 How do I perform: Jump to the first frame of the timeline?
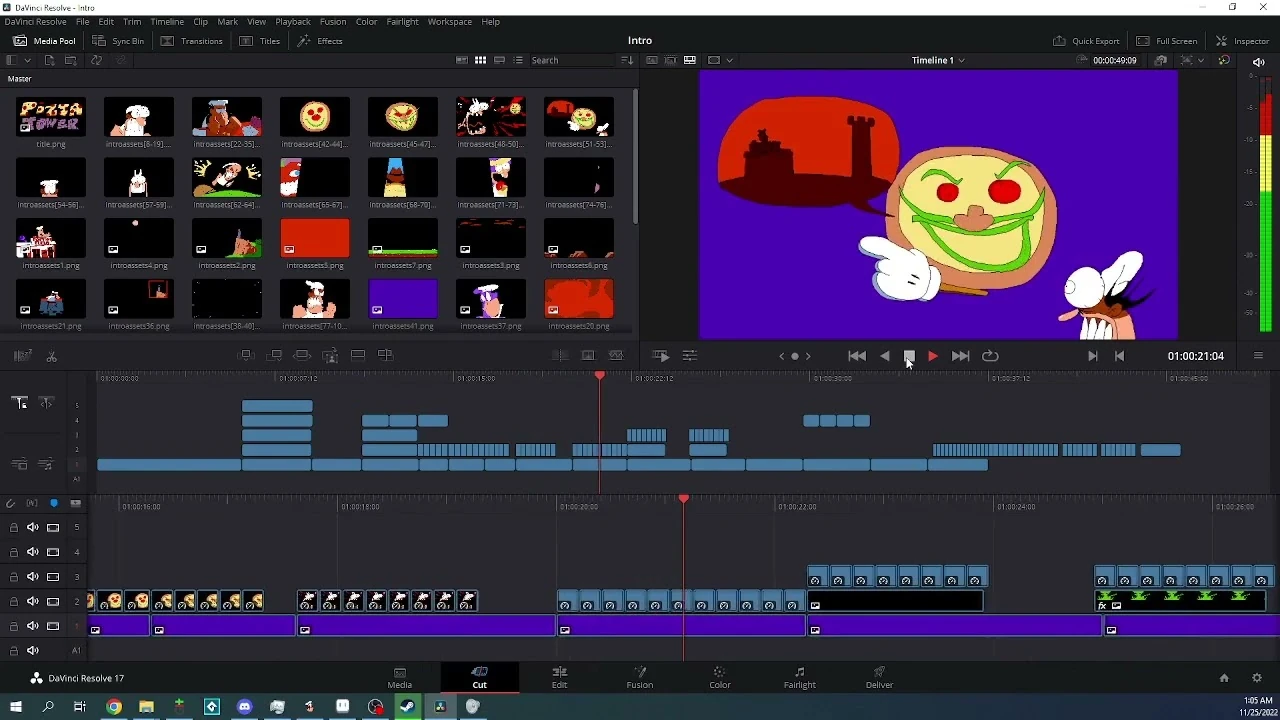tap(857, 356)
